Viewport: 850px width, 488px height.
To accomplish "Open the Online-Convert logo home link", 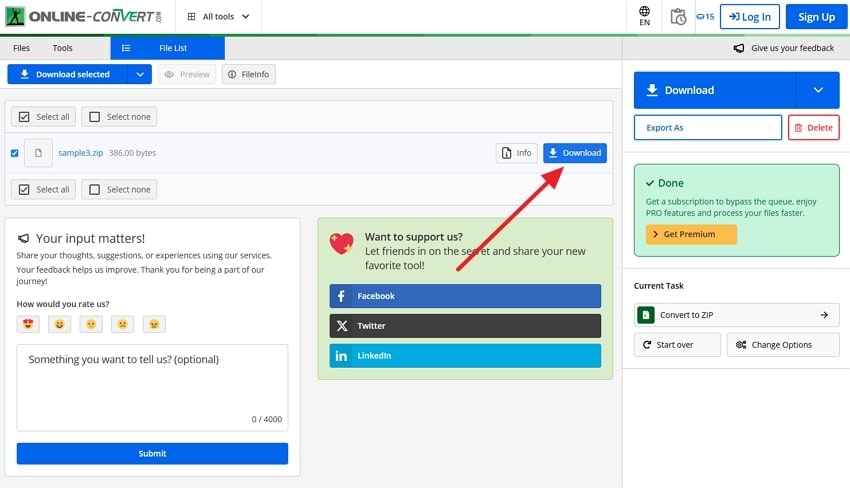I will tap(83, 16).
